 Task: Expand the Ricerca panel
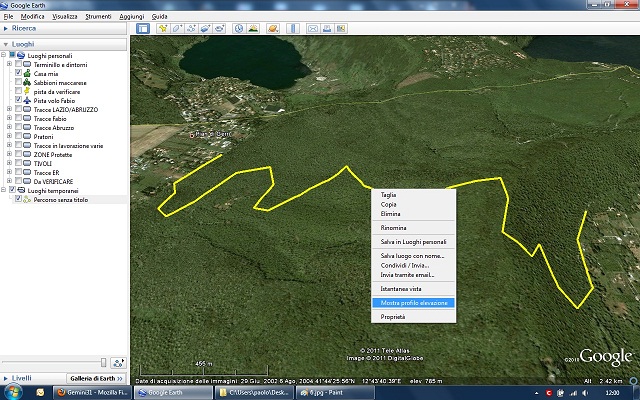point(6,28)
